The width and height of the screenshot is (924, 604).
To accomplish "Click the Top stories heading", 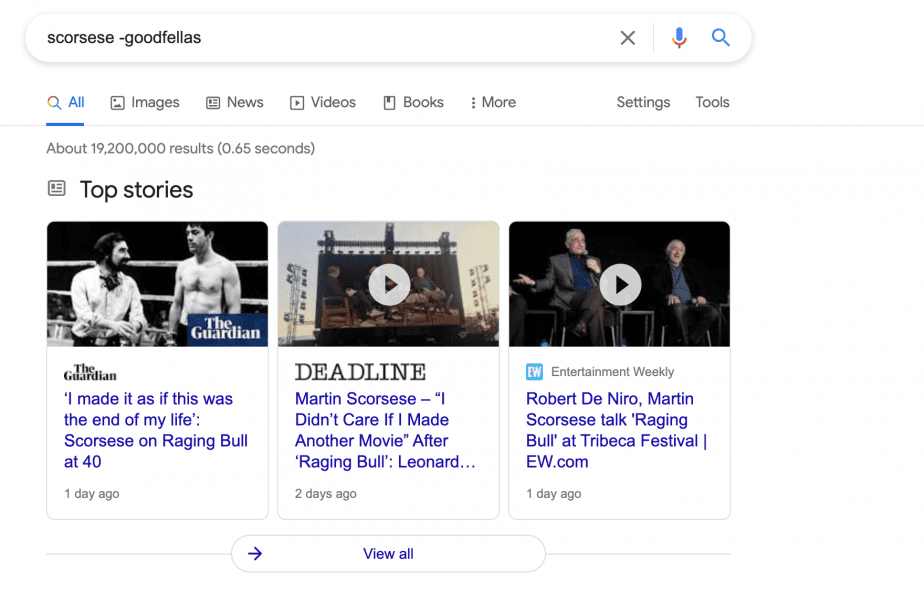I will (136, 190).
